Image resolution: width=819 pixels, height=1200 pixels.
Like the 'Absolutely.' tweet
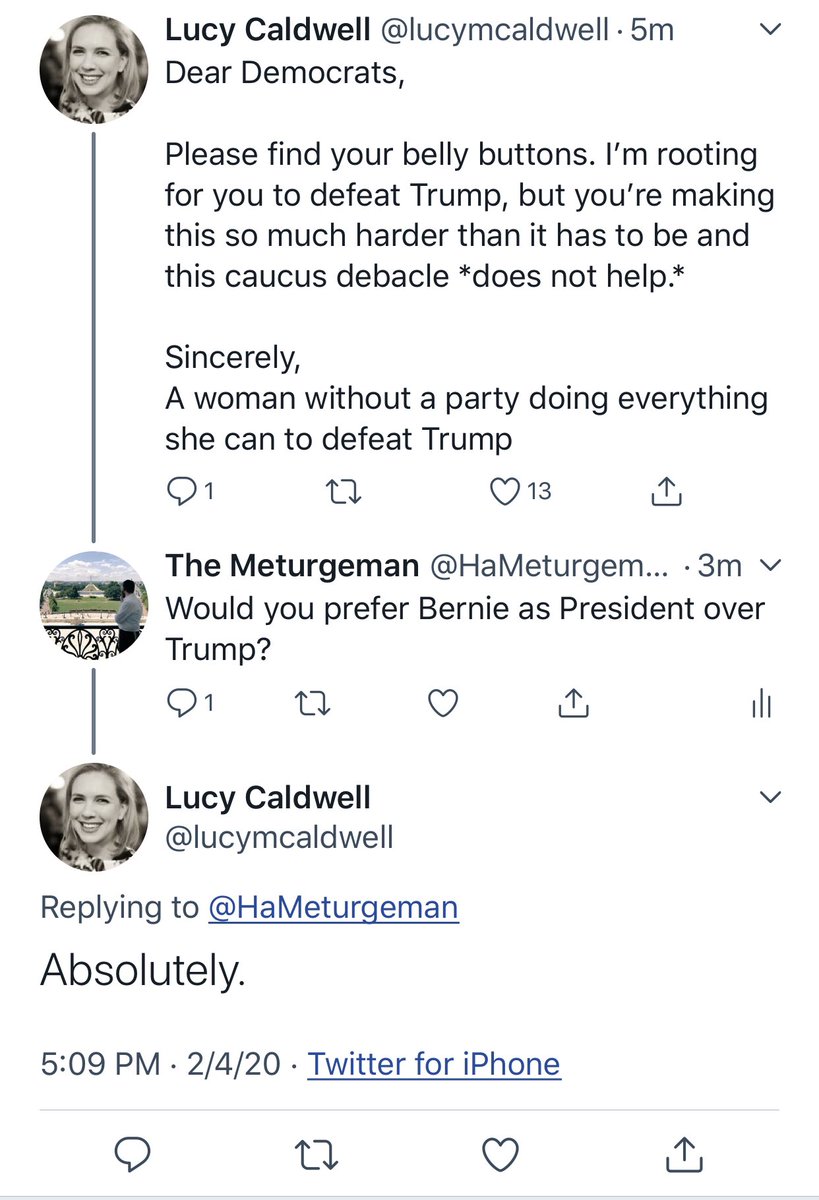click(500, 1155)
